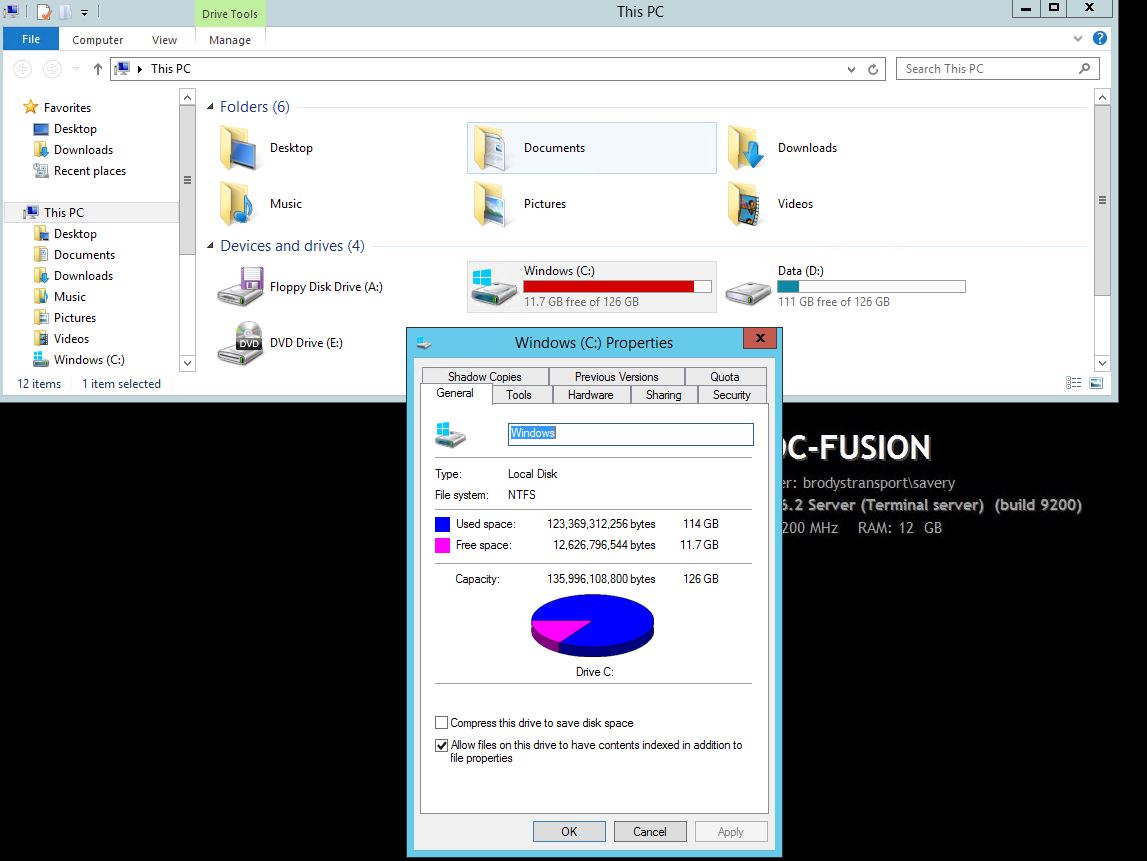Disable allow files to have contents indexed
The image size is (1147, 861).
tap(440, 745)
